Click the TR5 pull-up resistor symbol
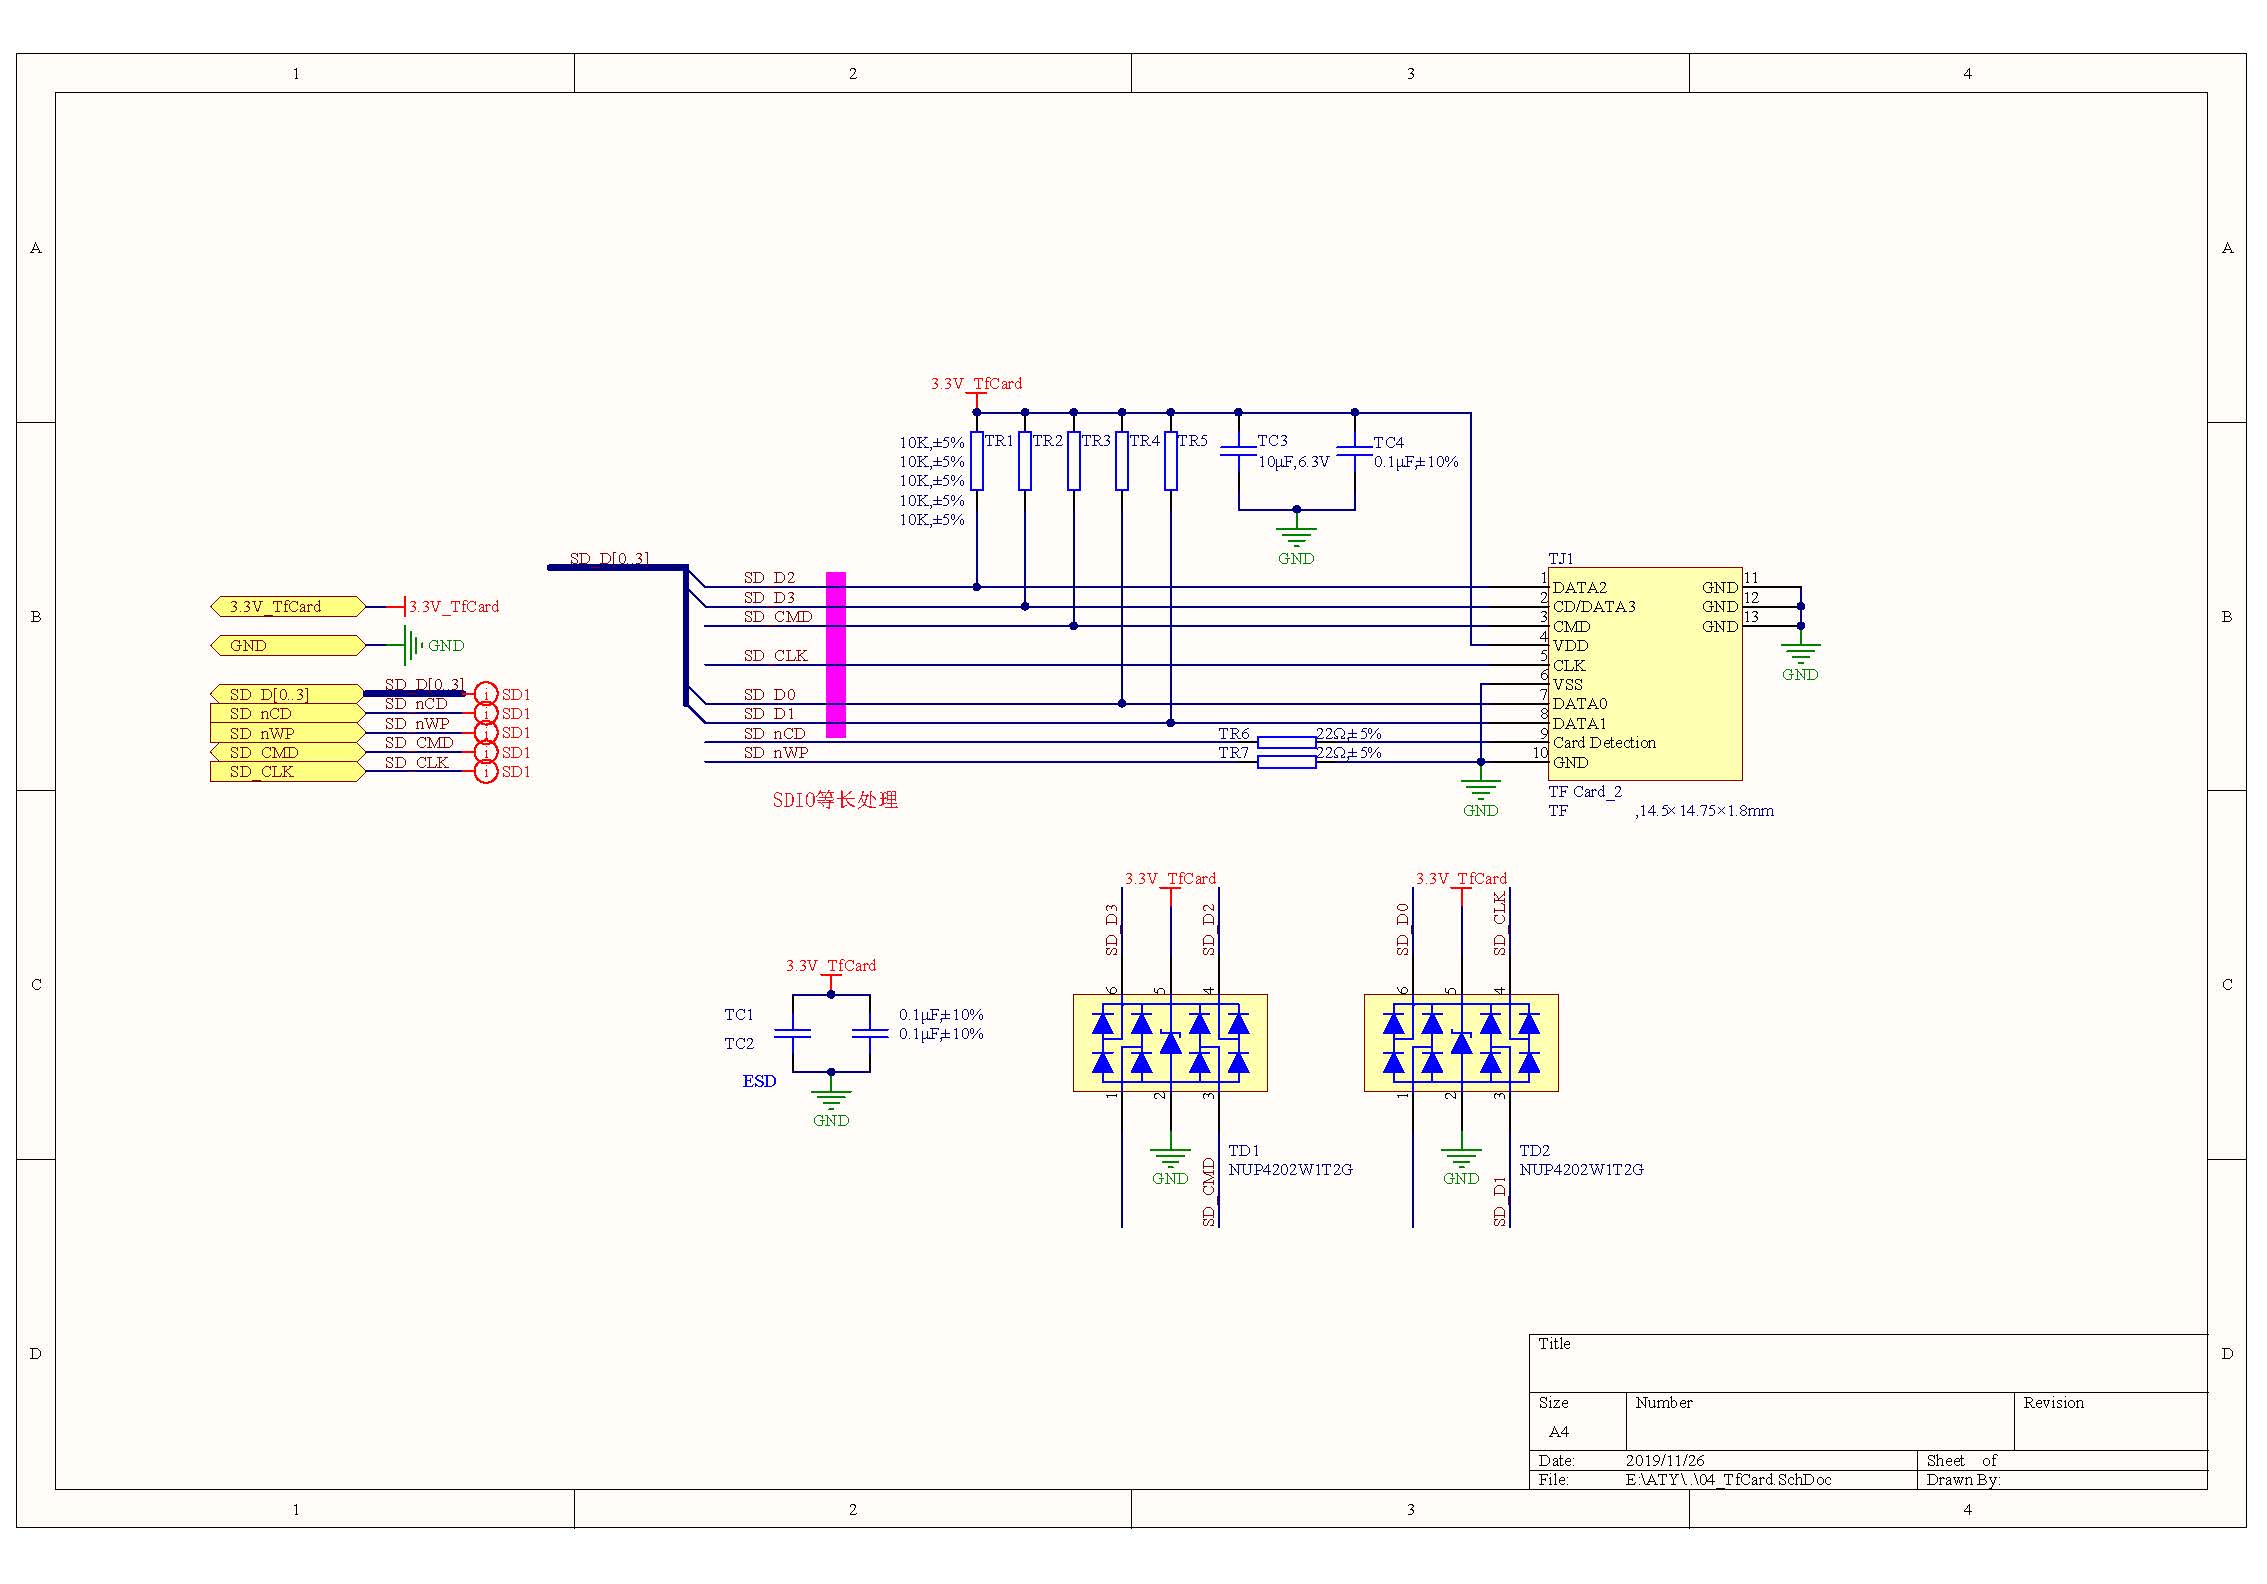Viewport: 2267px width, 1584px height. coord(1170,461)
